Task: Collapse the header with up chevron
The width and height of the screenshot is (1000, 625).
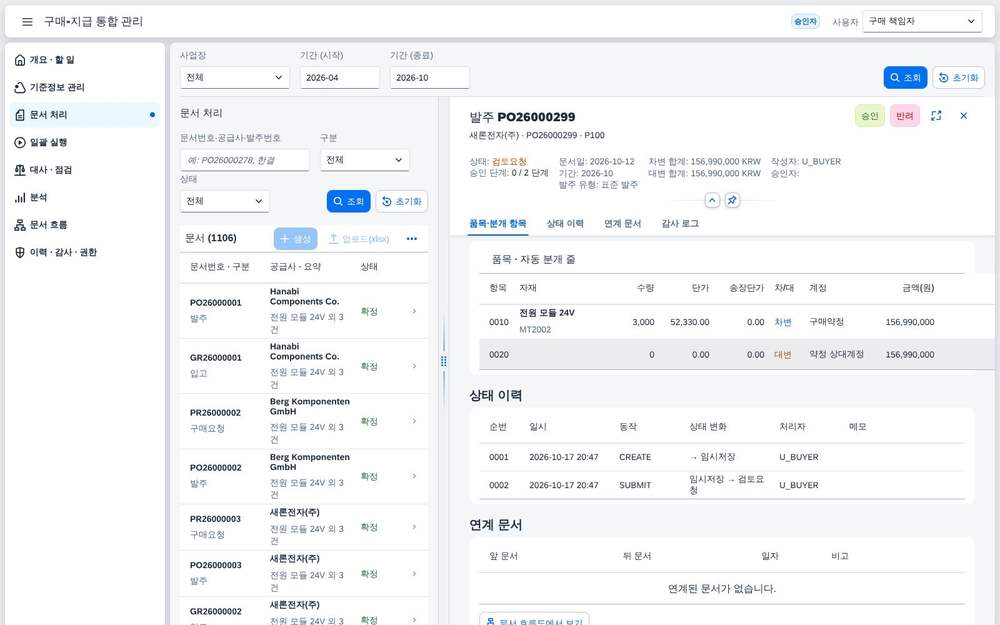Action: (x=712, y=200)
